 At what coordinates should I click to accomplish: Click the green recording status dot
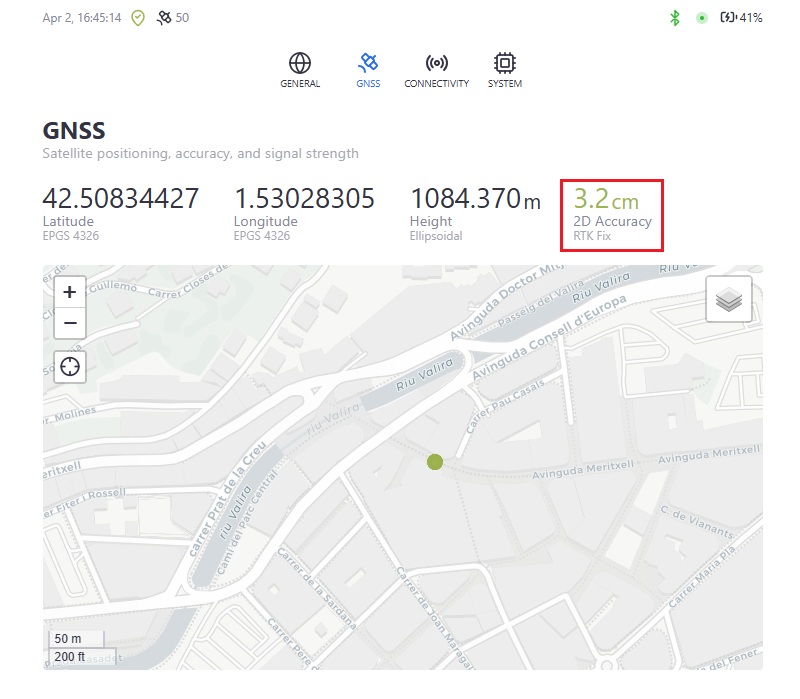coord(702,18)
